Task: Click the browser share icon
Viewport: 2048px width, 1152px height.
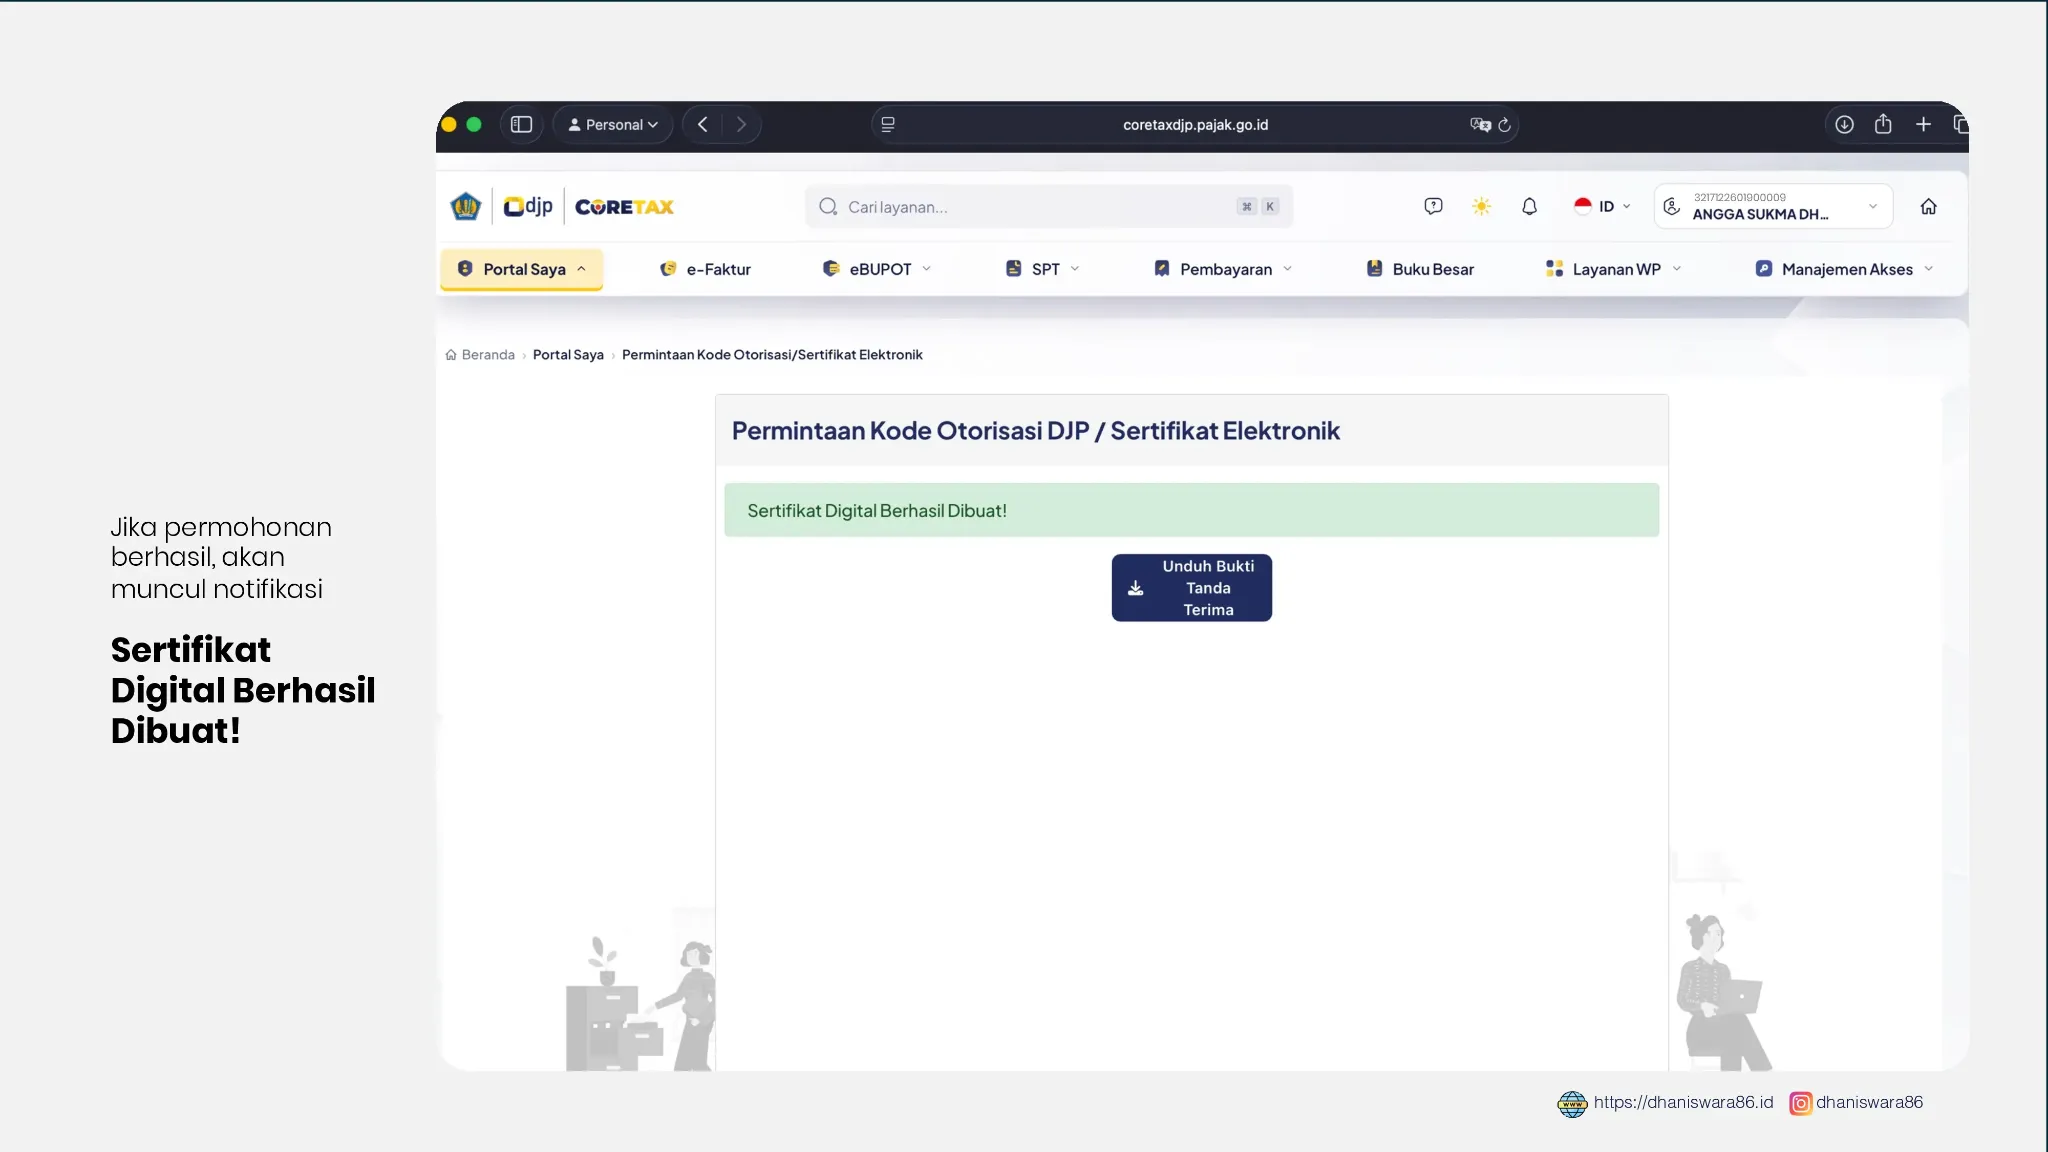Action: (1883, 124)
